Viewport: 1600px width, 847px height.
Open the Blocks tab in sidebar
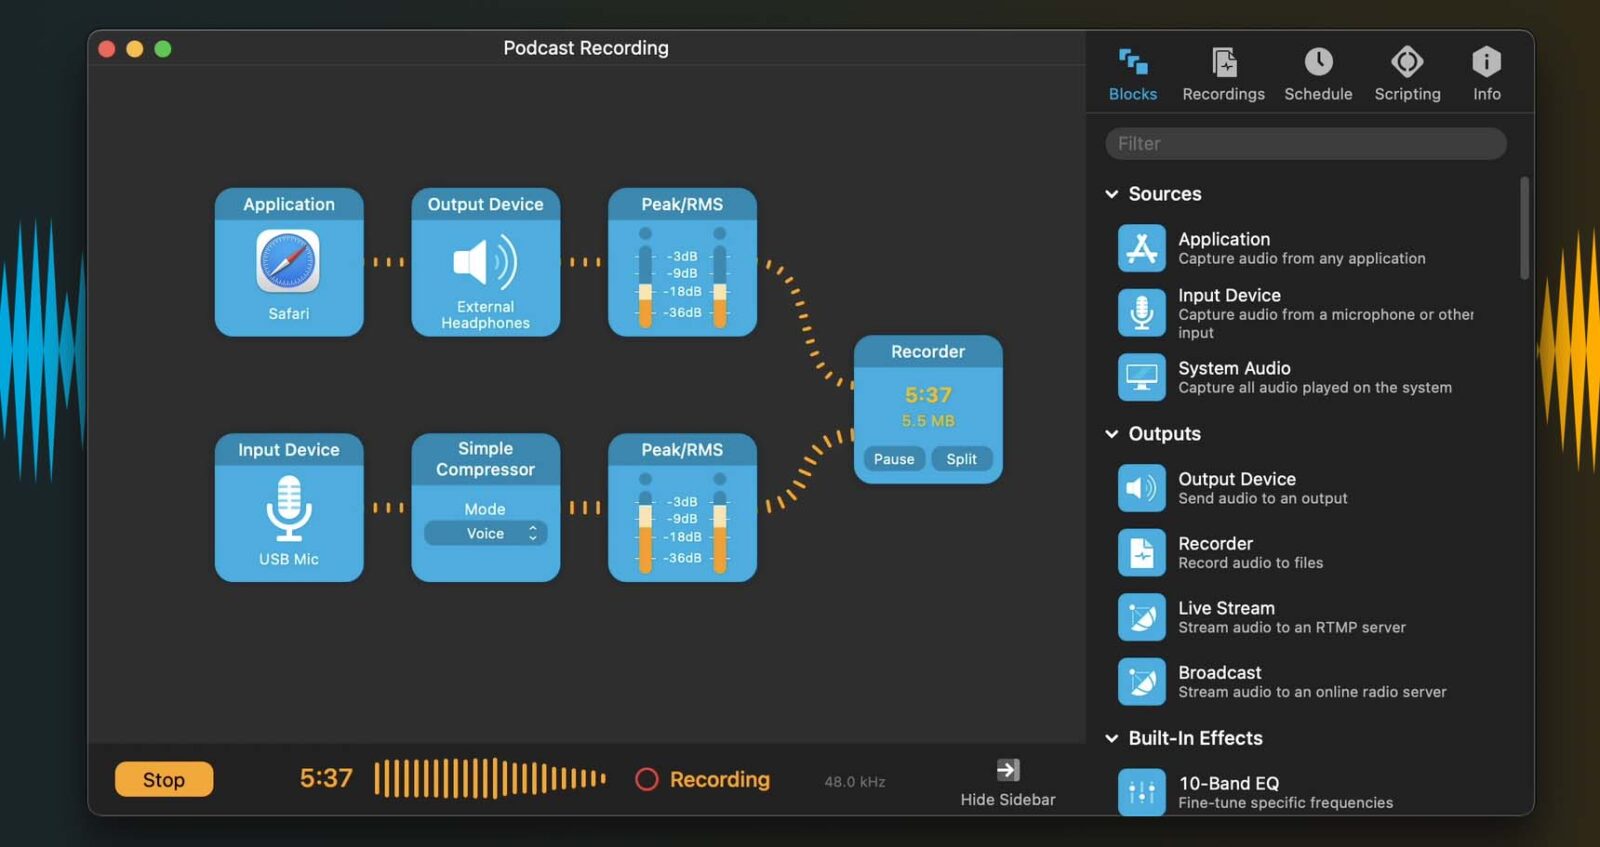[x=1132, y=74]
